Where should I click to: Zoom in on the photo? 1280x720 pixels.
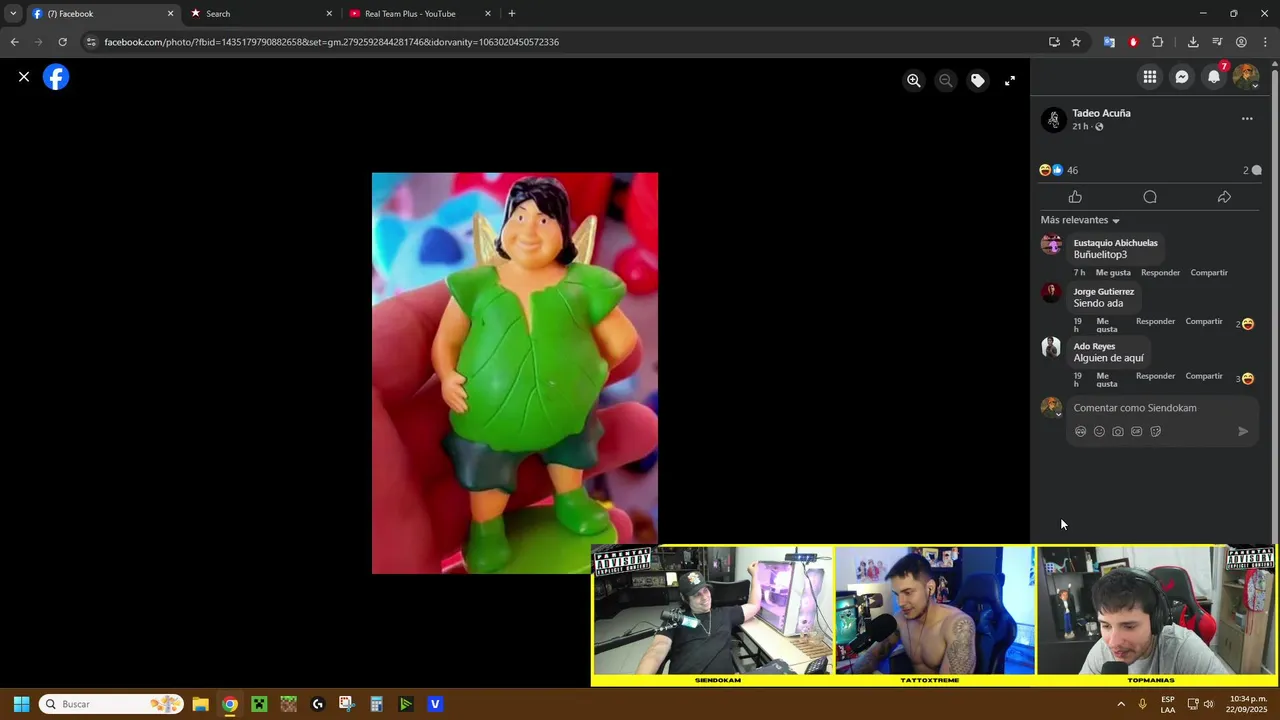(913, 81)
